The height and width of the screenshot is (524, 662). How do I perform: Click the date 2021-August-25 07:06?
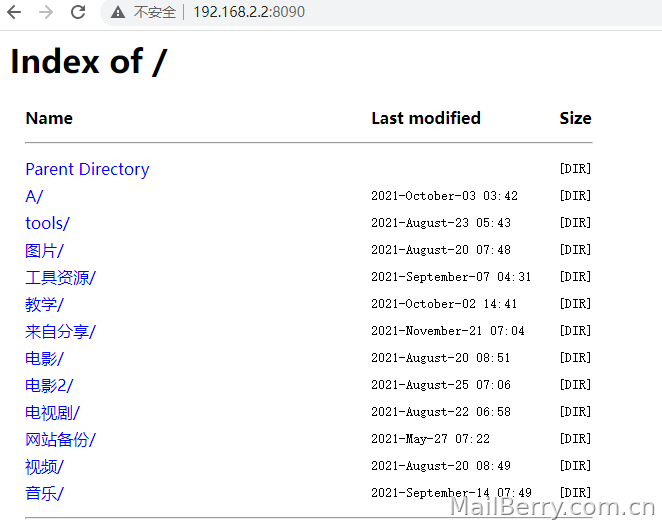coord(441,385)
